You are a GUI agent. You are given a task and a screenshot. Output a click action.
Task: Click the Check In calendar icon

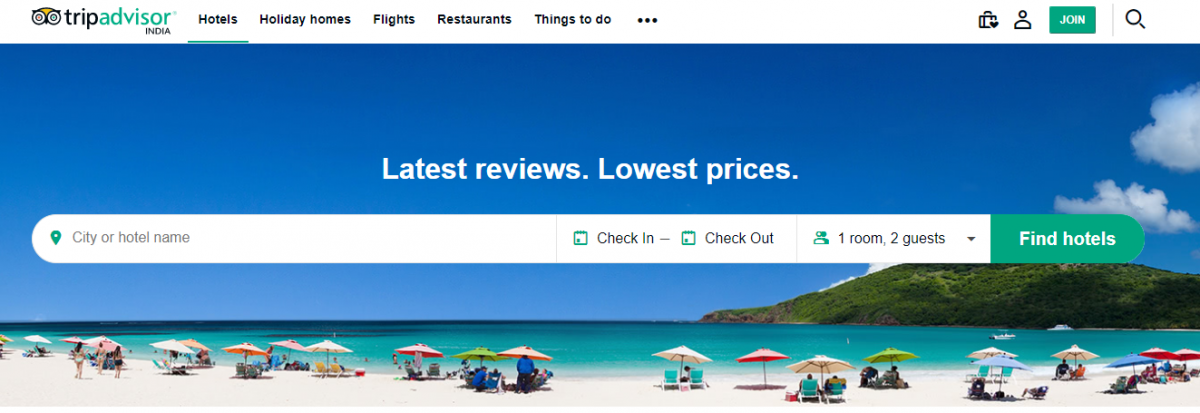[580, 238]
